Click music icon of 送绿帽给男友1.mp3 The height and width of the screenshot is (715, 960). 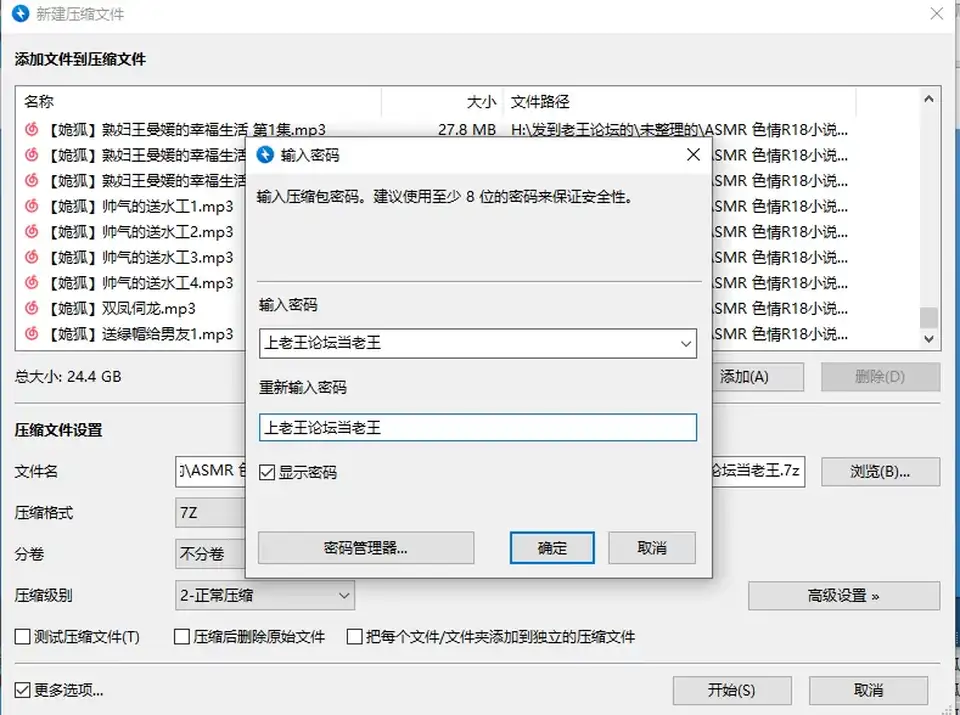click(x=31, y=334)
